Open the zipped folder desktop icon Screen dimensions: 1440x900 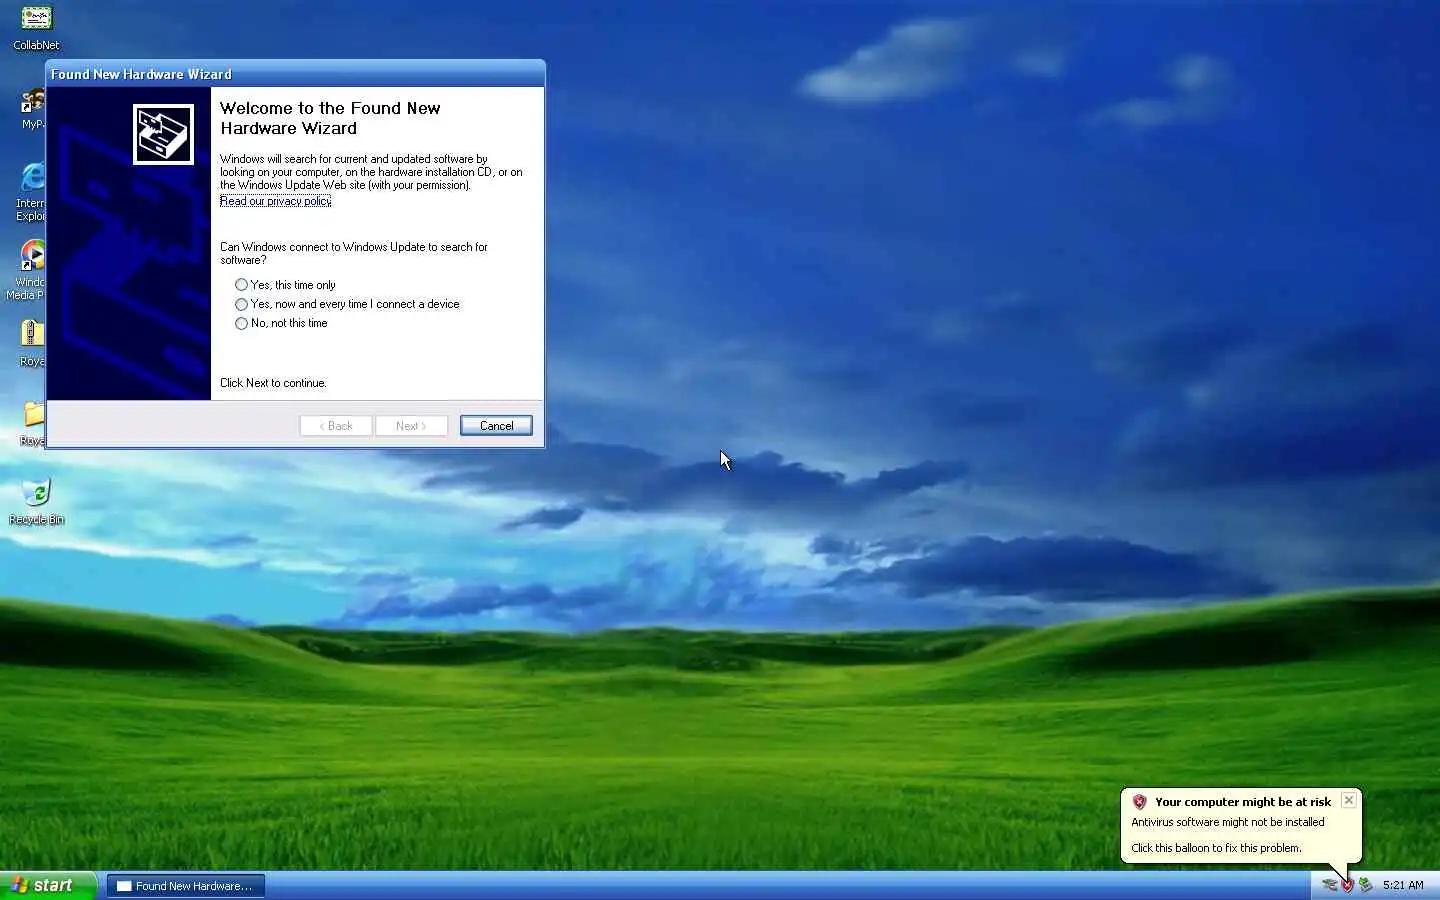coord(32,342)
